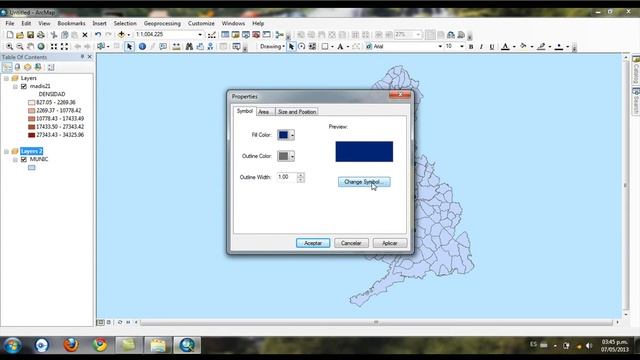This screenshot has width=640, height=360.
Task: Open Chrome from the Windows taskbar
Action: point(100,345)
